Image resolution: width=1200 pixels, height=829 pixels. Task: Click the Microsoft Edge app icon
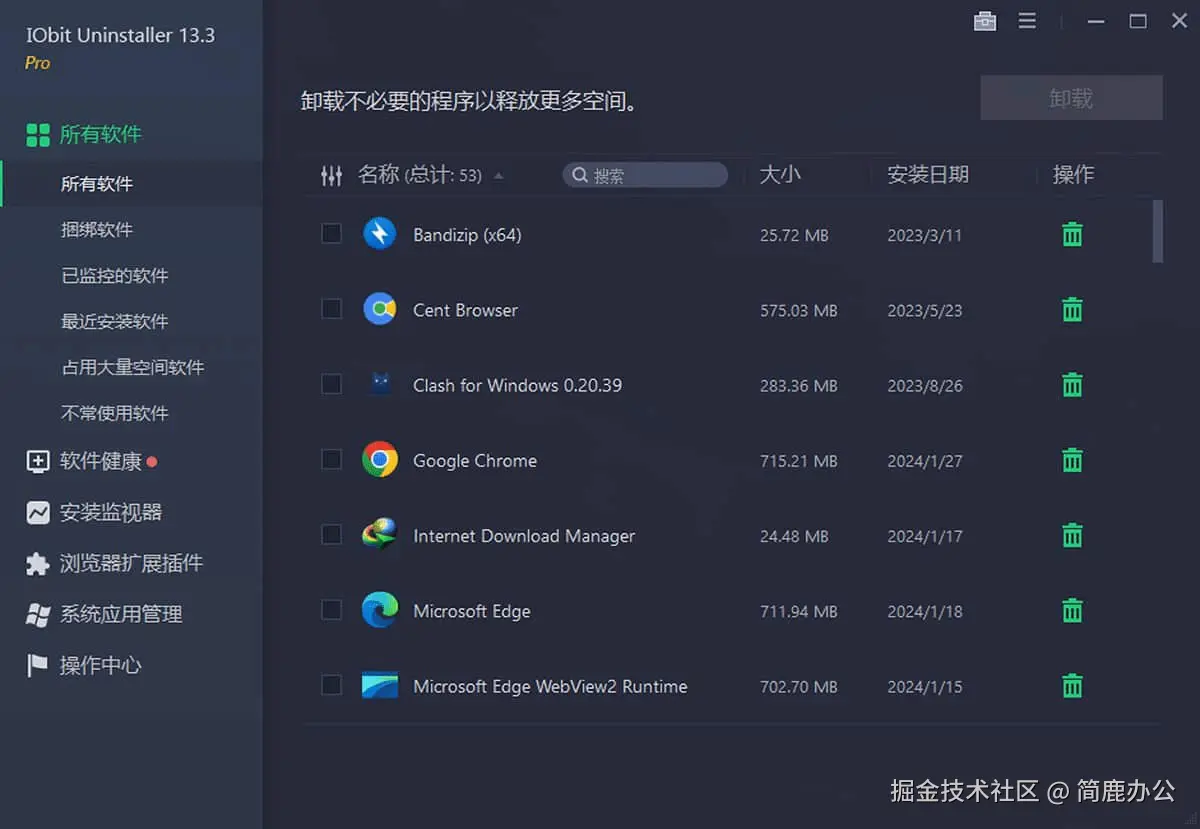tap(380, 610)
